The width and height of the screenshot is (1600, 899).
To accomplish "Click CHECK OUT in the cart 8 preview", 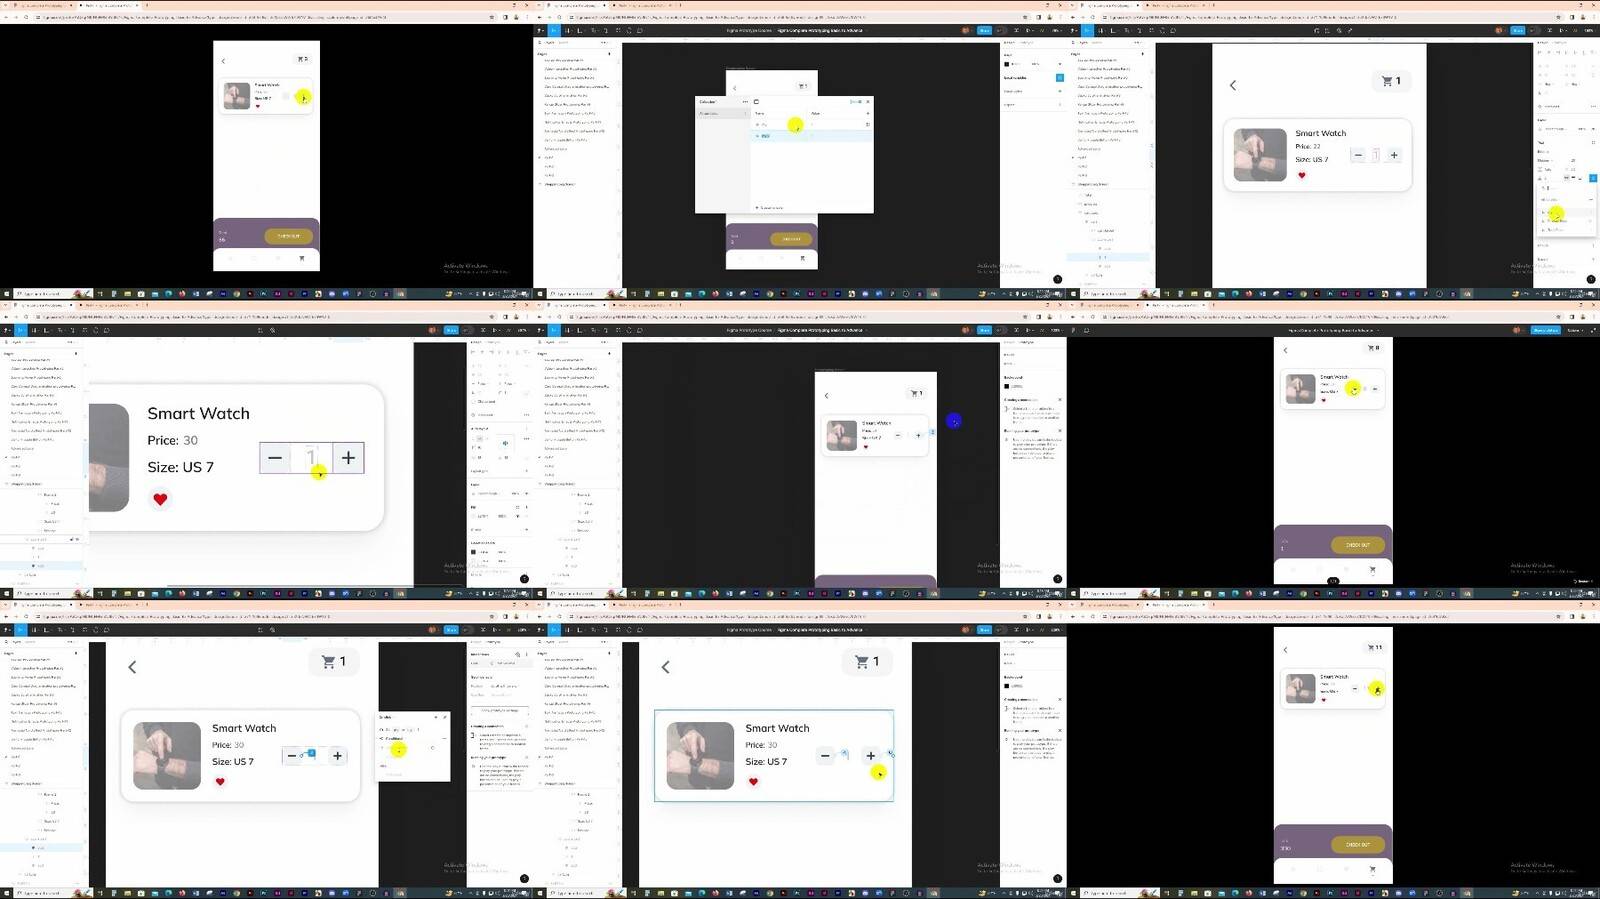I will (1358, 545).
